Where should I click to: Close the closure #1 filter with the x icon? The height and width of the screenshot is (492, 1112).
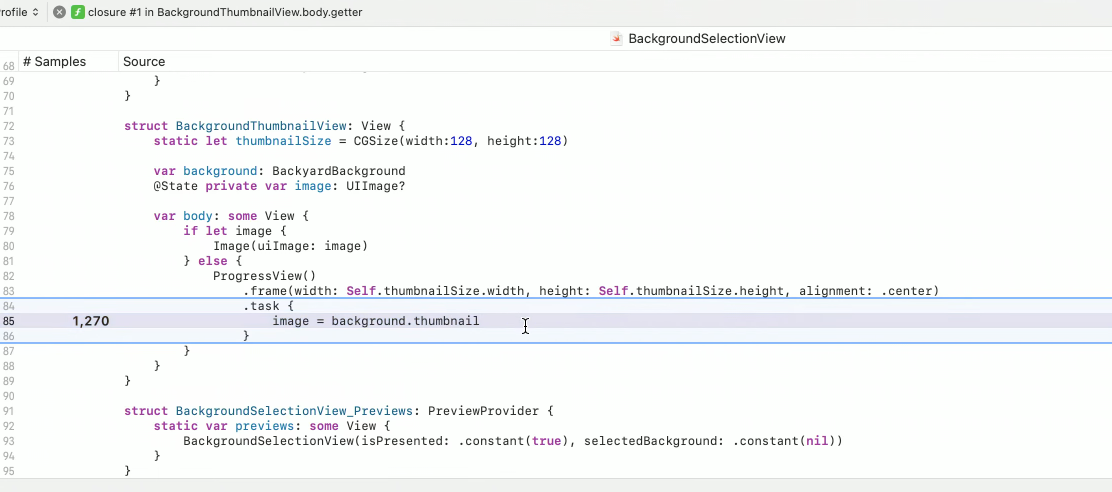click(60, 12)
